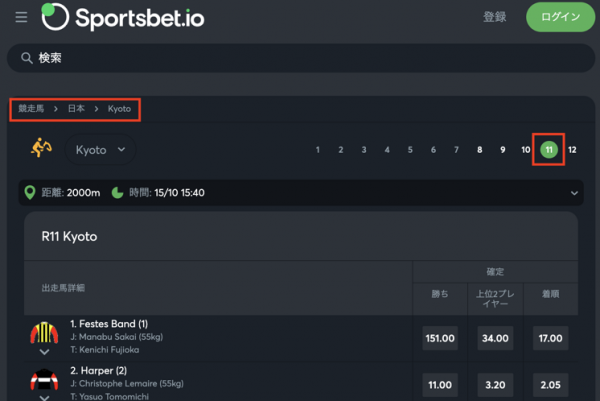Screen dimensions: 600x401
Task: Switch to race number 8
Action: point(479,150)
